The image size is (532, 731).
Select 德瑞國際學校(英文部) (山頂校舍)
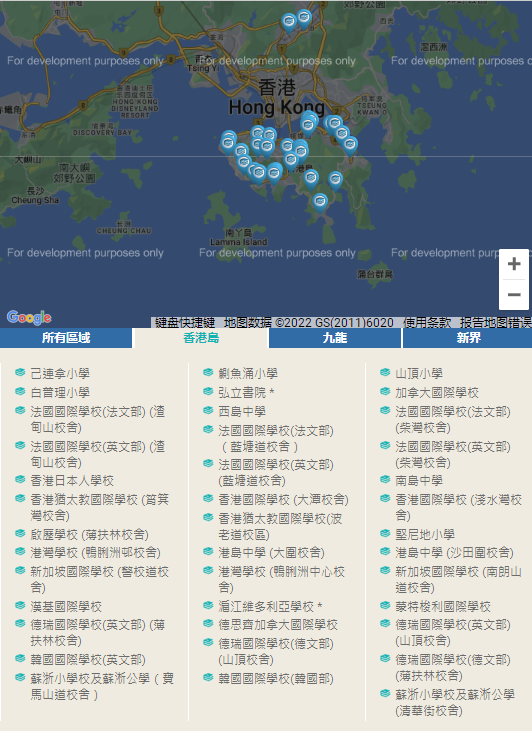point(453,633)
